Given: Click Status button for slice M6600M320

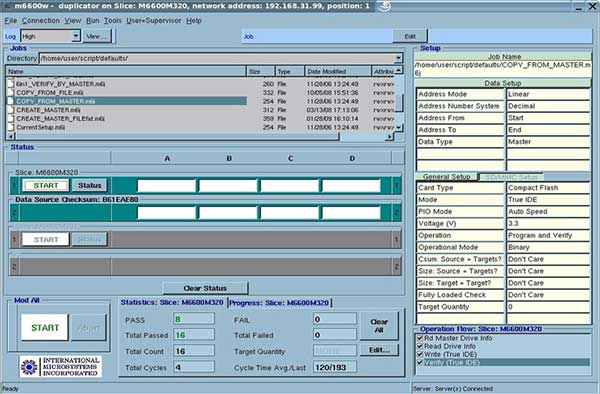Looking at the screenshot, I should coord(90,186).
